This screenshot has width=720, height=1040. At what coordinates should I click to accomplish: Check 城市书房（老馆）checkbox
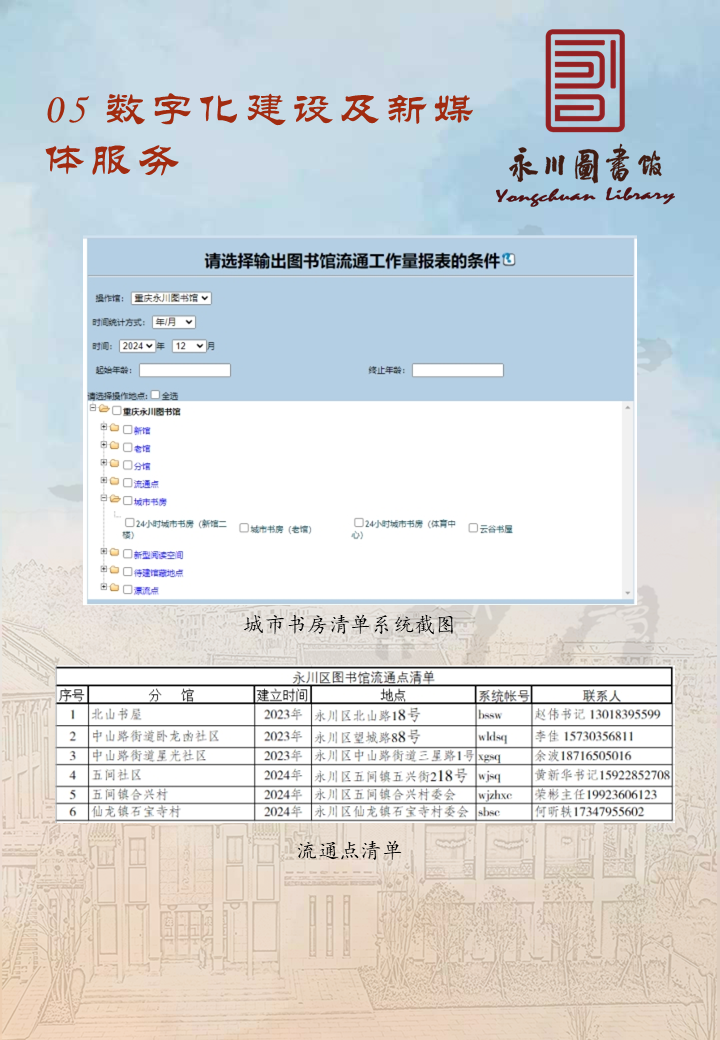pos(244,528)
